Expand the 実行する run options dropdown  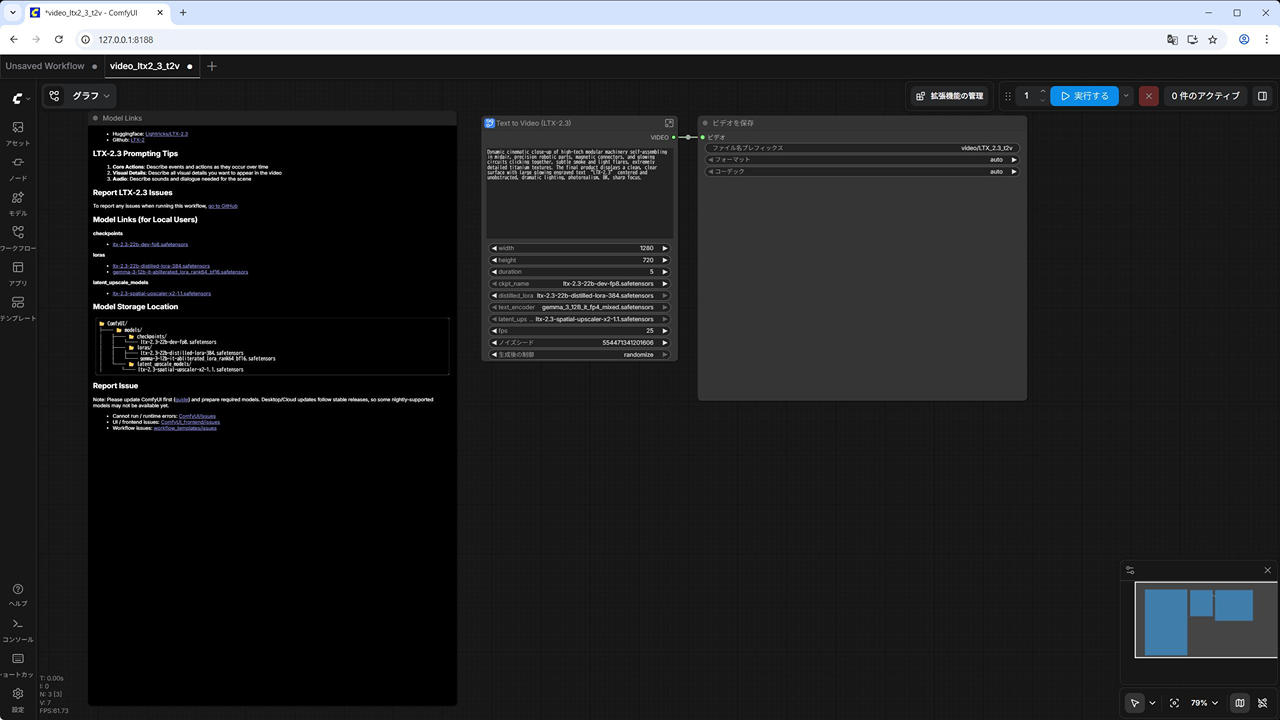point(1127,96)
